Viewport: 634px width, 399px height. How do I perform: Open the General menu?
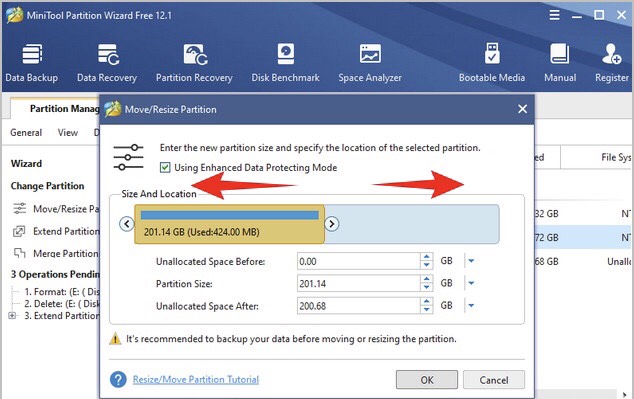coord(26,133)
